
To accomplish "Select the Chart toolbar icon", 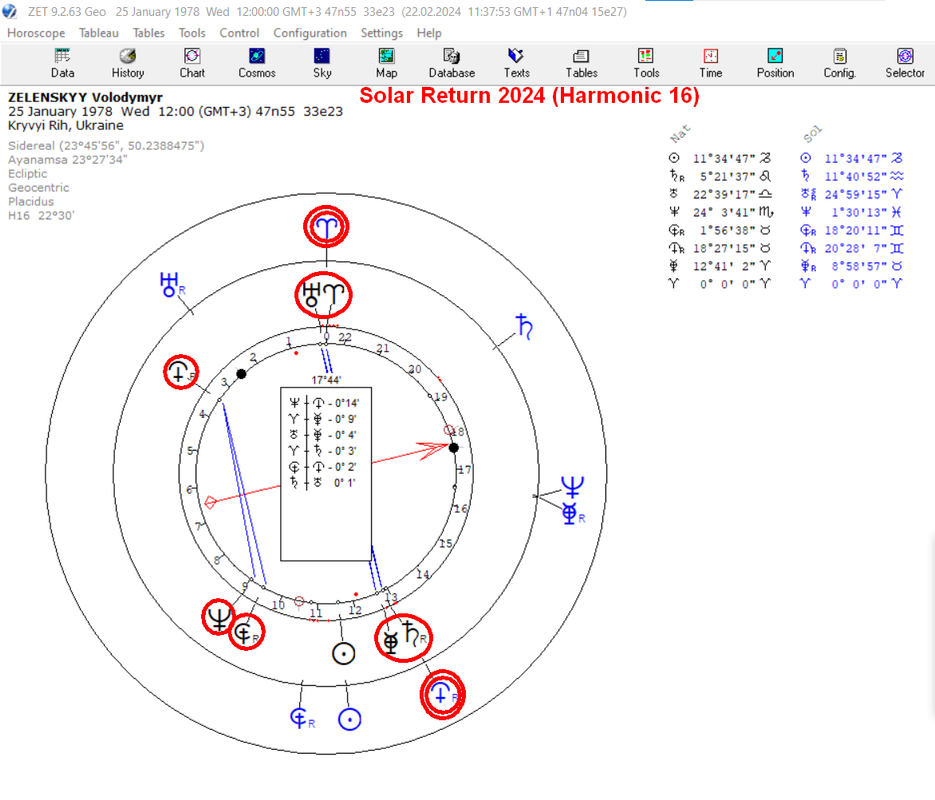I will coord(192,64).
